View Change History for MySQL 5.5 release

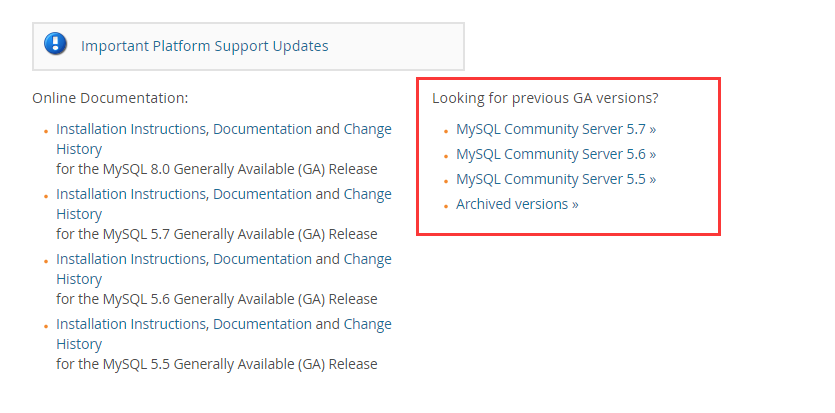tap(367, 324)
